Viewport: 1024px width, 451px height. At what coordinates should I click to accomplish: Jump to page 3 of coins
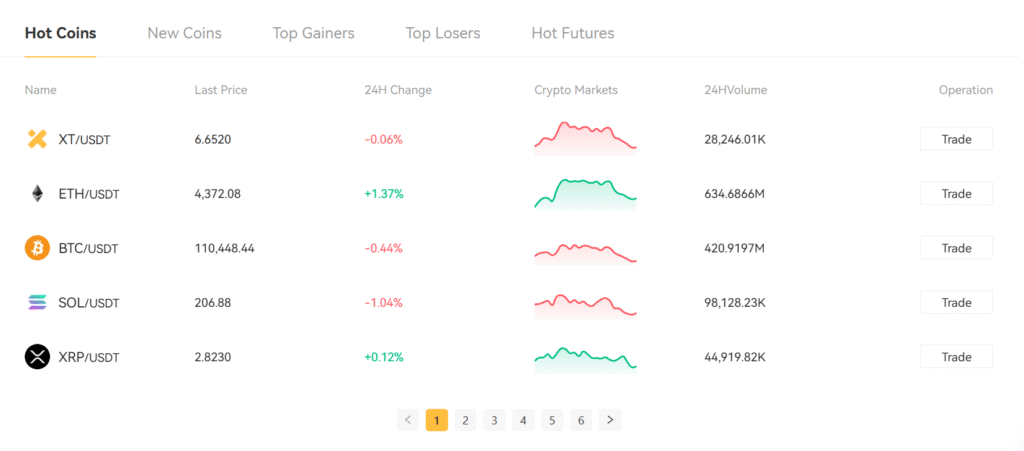pyautogui.click(x=494, y=420)
